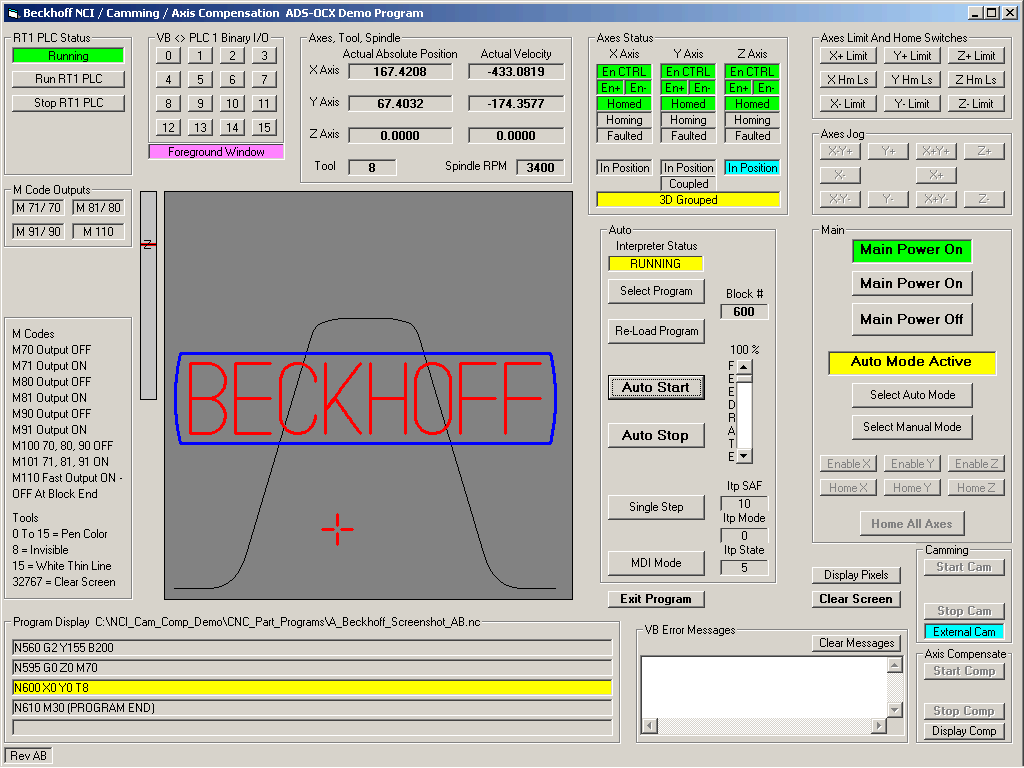This screenshot has width=1024, height=768.
Task: Toggle the M 91/90 output
Action: click(x=39, y=232)
